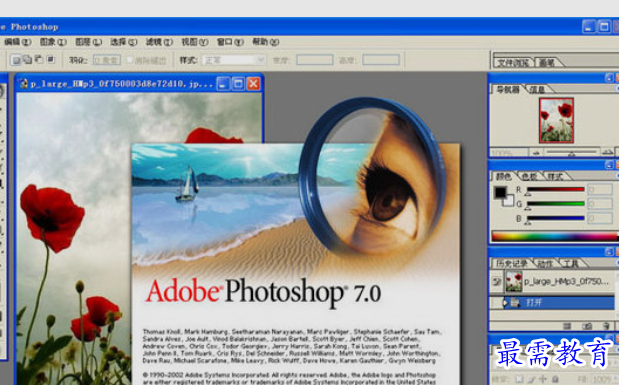Click the document icon in the 打开 history row
The height and width of the screenshot is (385, 619).
514,303
